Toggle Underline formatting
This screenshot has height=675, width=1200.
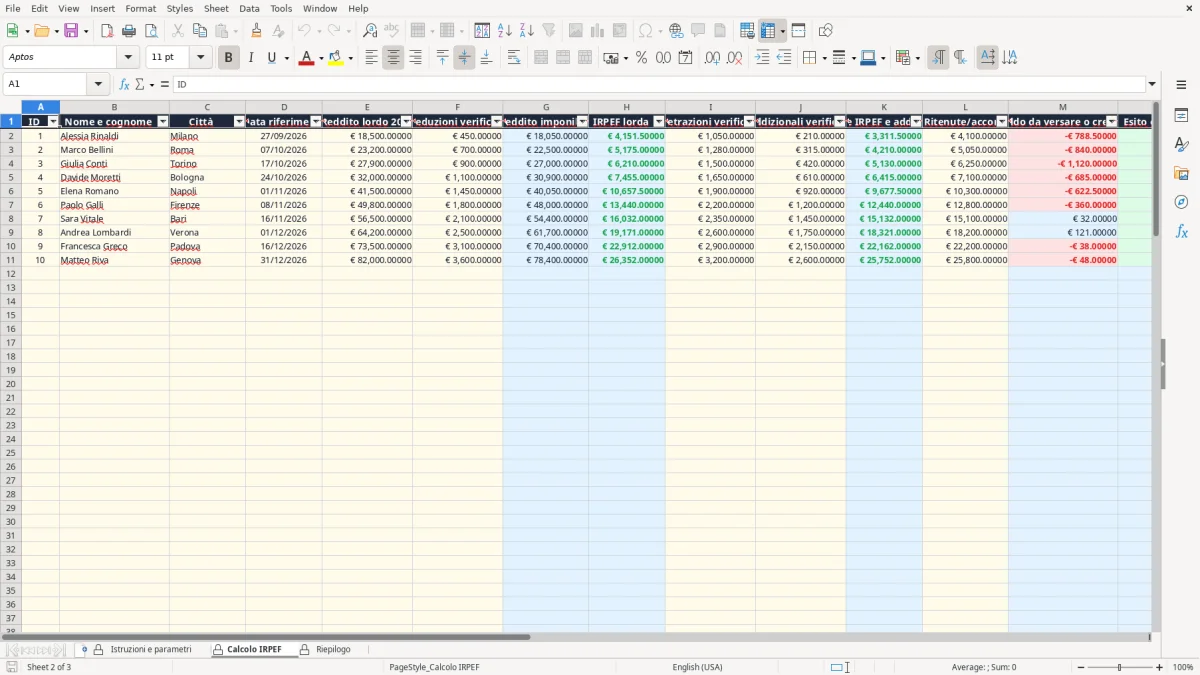(x=271, y=58)
